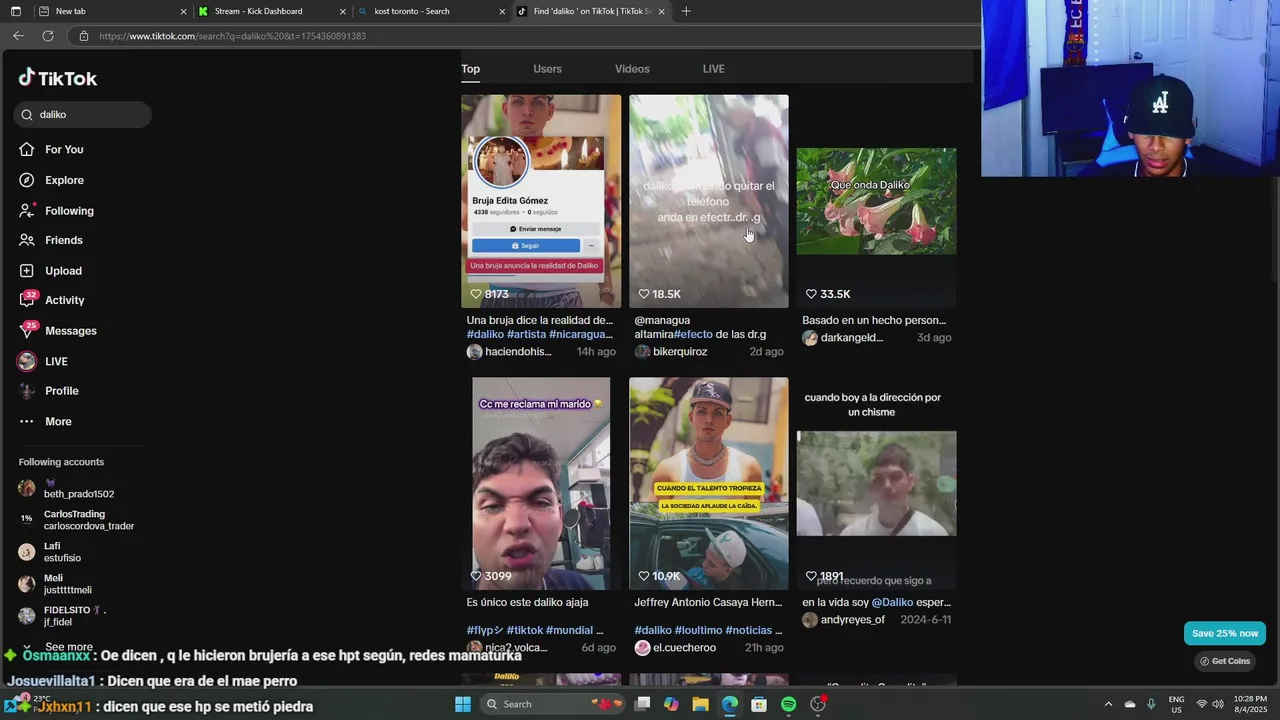Image resolution: width=1280 pixels, height=720 pixels.
Task: Go back in the browser
Action: (18, 36)
